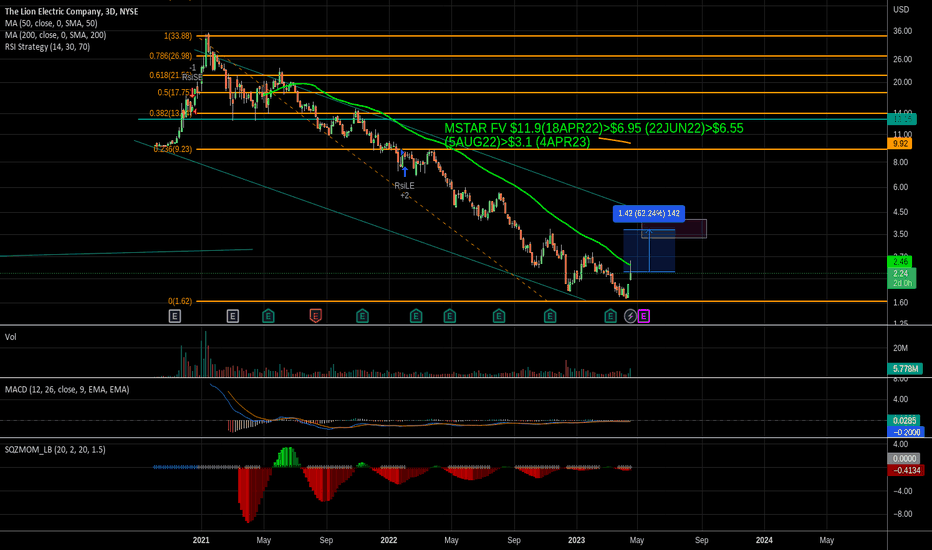Click the Fibonacci 1(33.88) level label
932x550 pixels.
coord(178,36)
